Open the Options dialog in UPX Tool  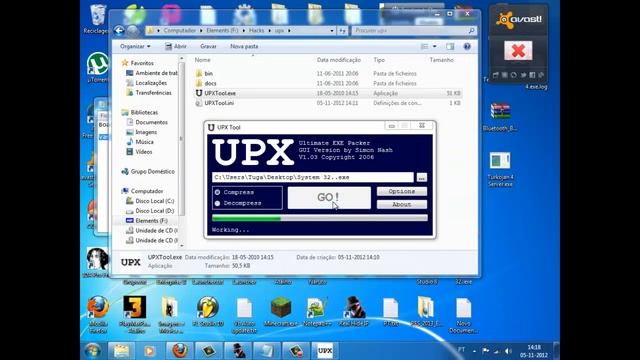[x=402, y=191]
